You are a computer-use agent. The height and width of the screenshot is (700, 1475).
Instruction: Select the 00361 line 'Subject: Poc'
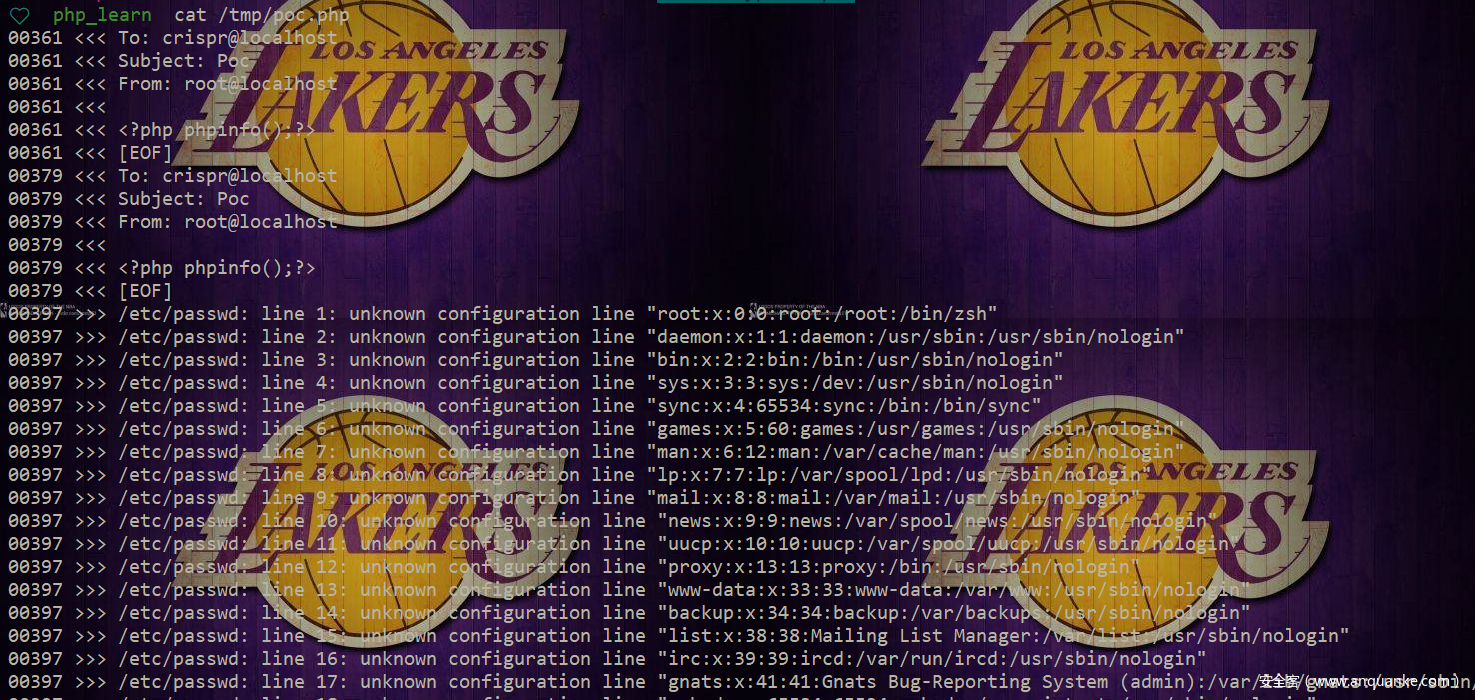pos(184,61)
